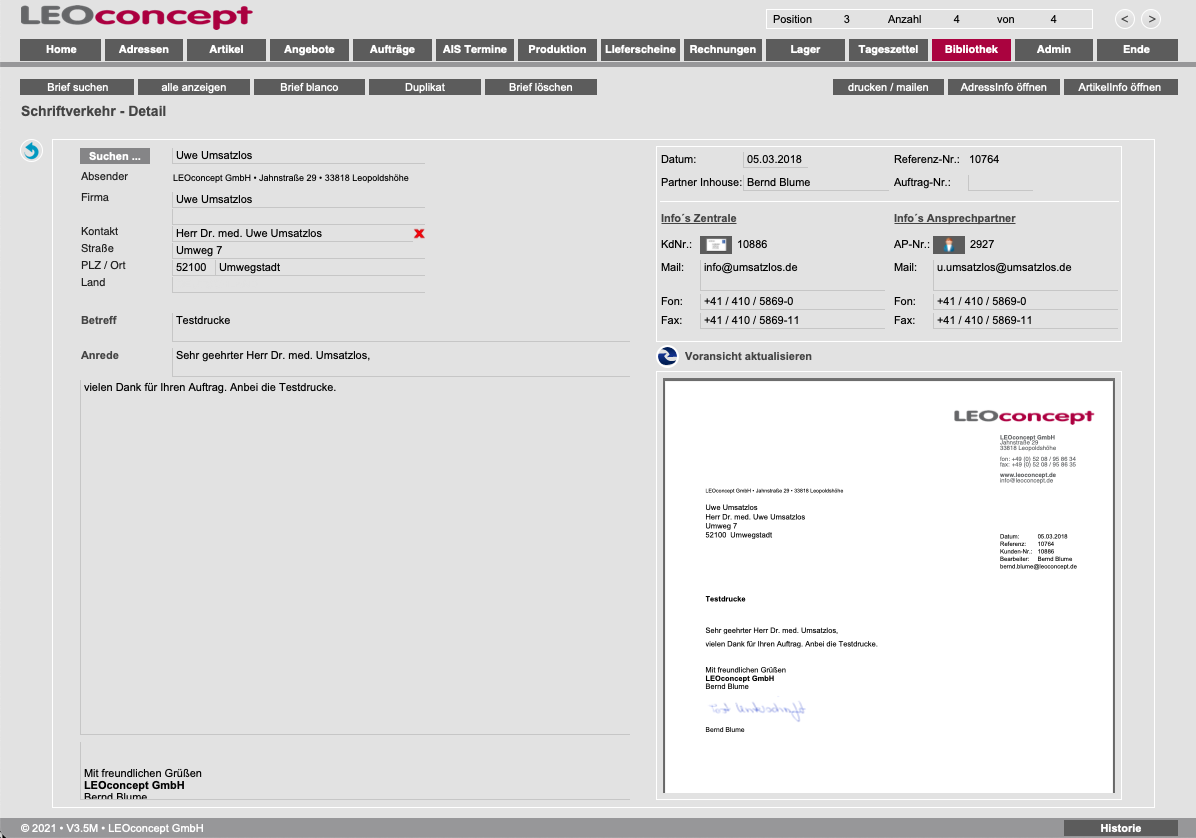Viewport: 1196px width, 838px height.
Task: Click the Anrede salutation field
Action: (x=401, y=361)
